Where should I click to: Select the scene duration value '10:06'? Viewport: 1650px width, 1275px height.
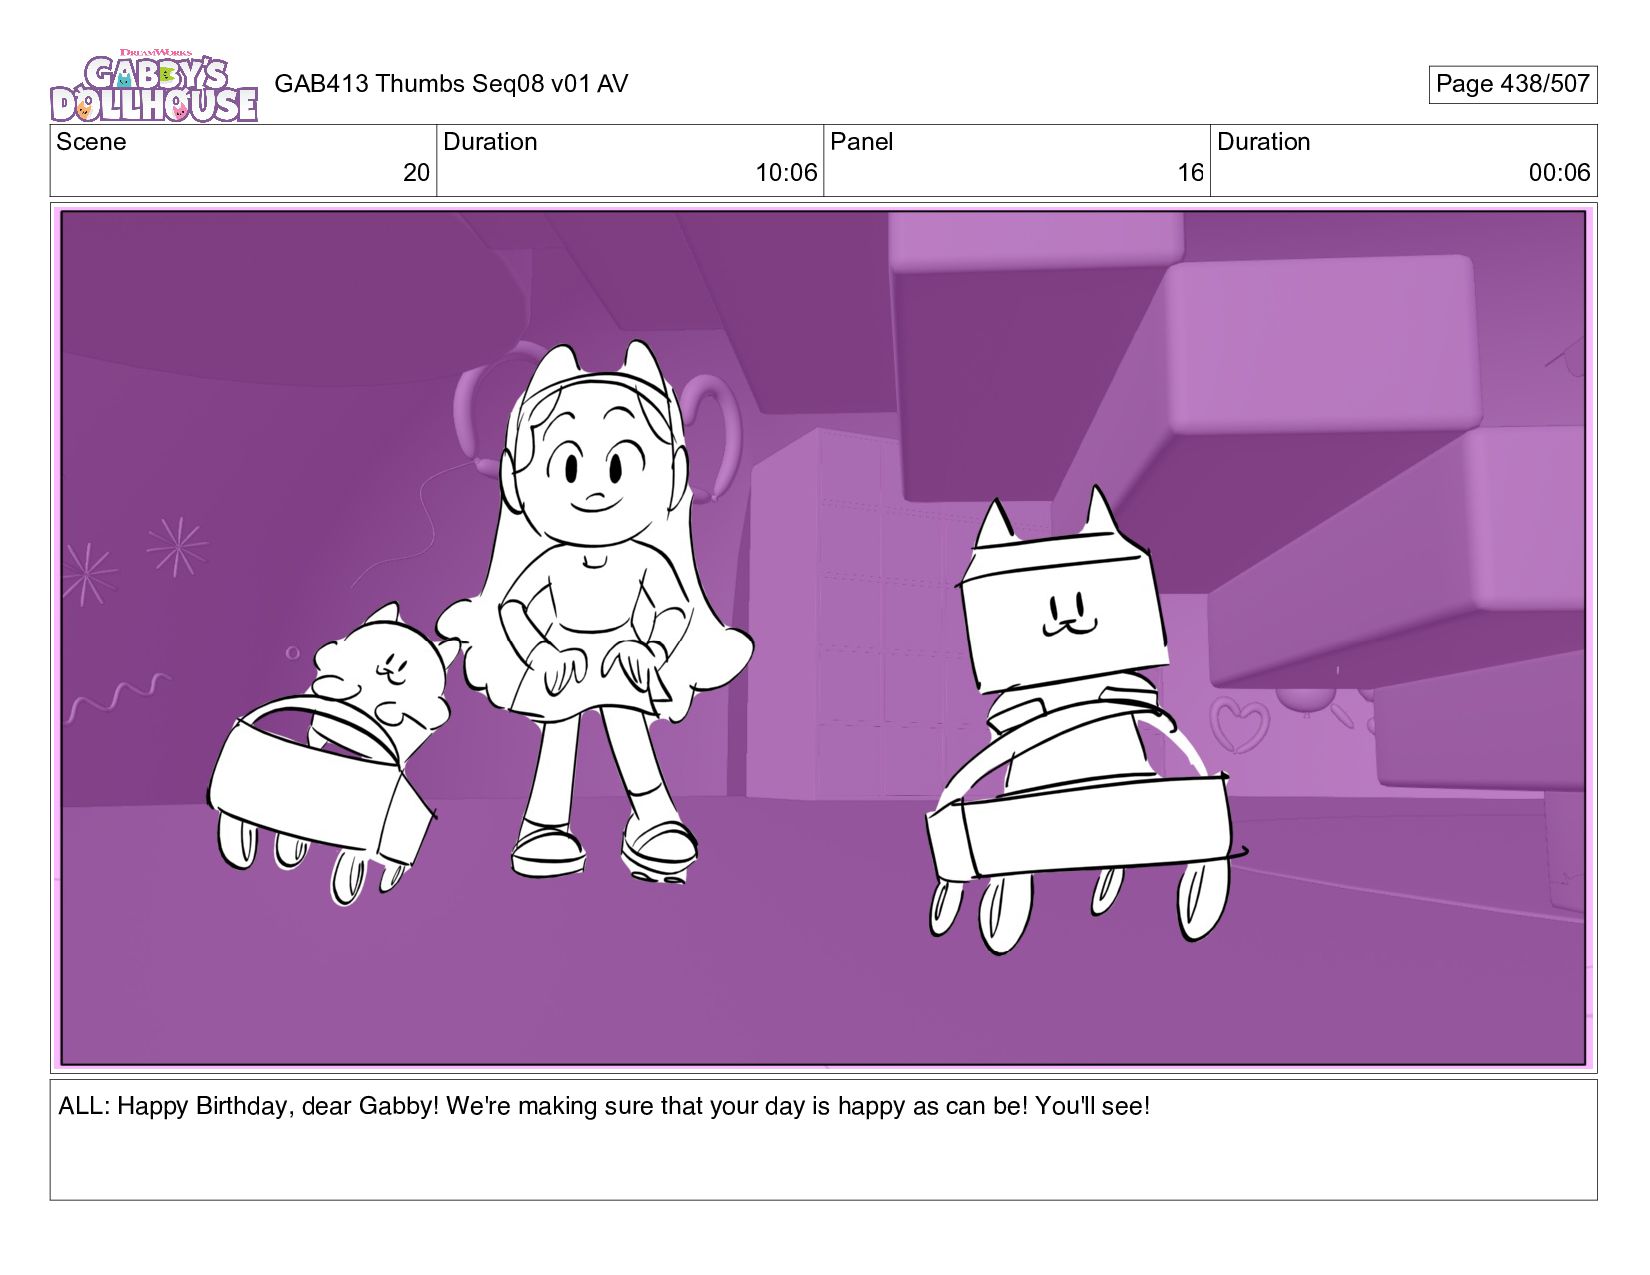coord(786,173)
